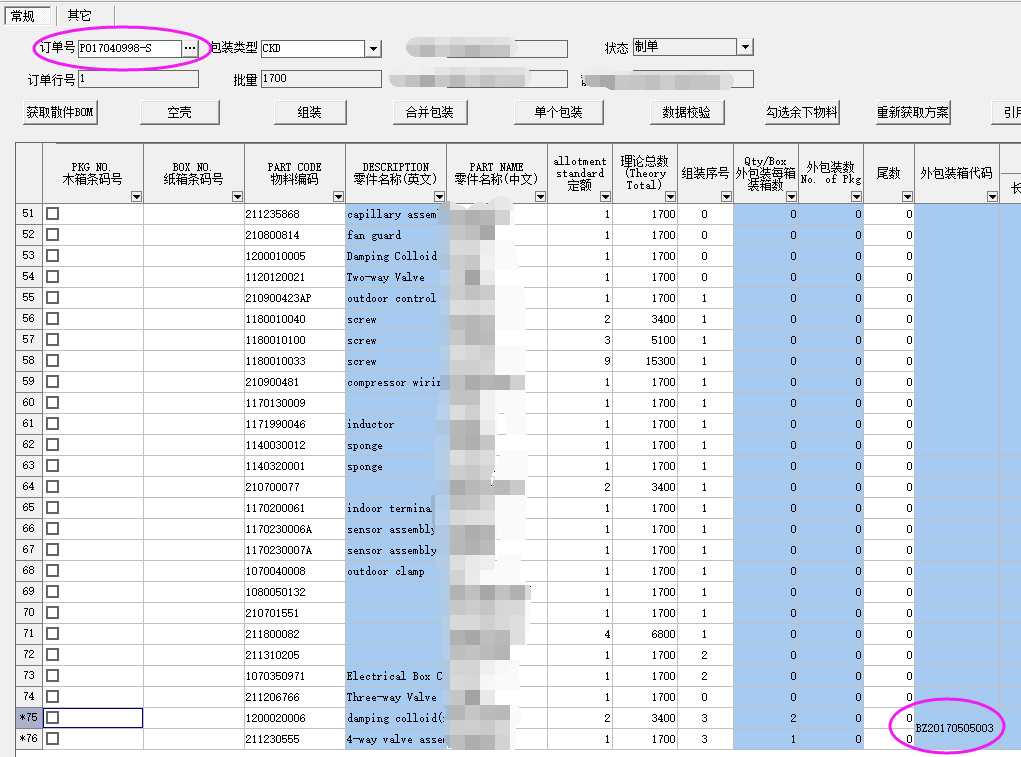Viewport: 1021px width, 757px height.
Task: Select the package code BZ20170505003 cell
Action: pos(957,728)
